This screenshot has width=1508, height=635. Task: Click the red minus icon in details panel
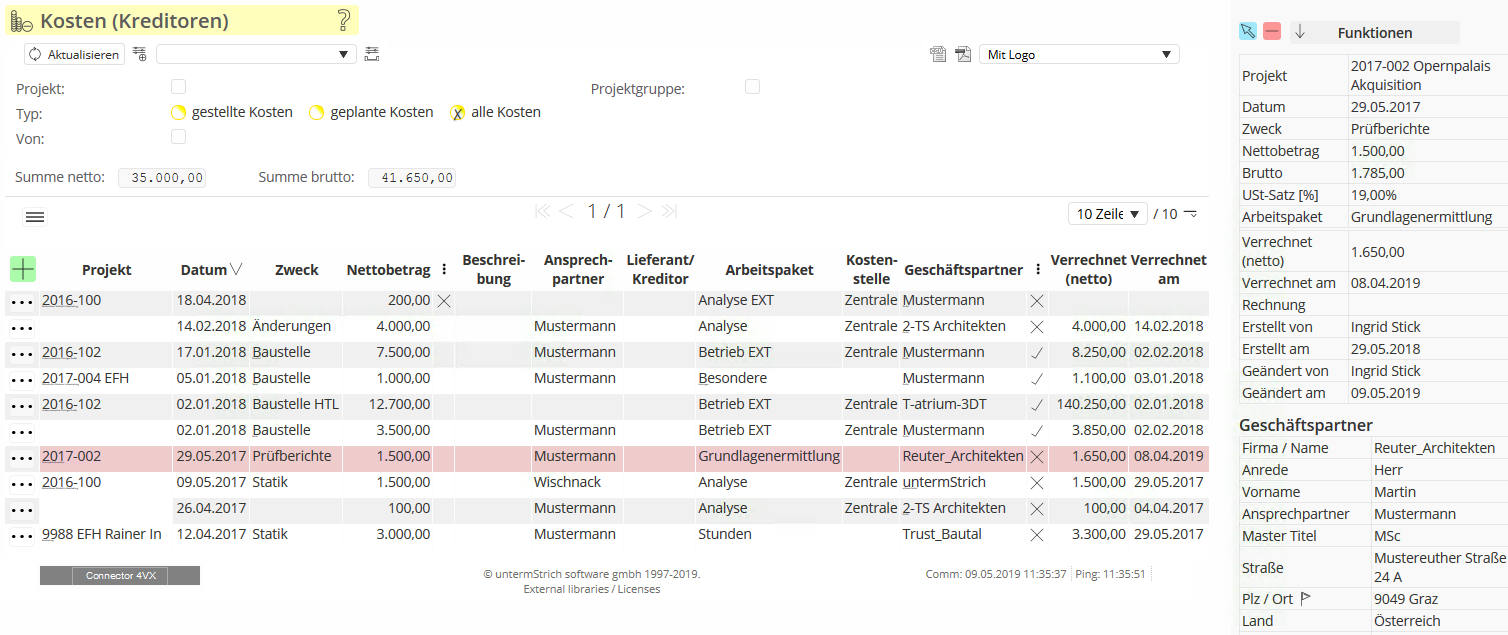[1271, 32]
